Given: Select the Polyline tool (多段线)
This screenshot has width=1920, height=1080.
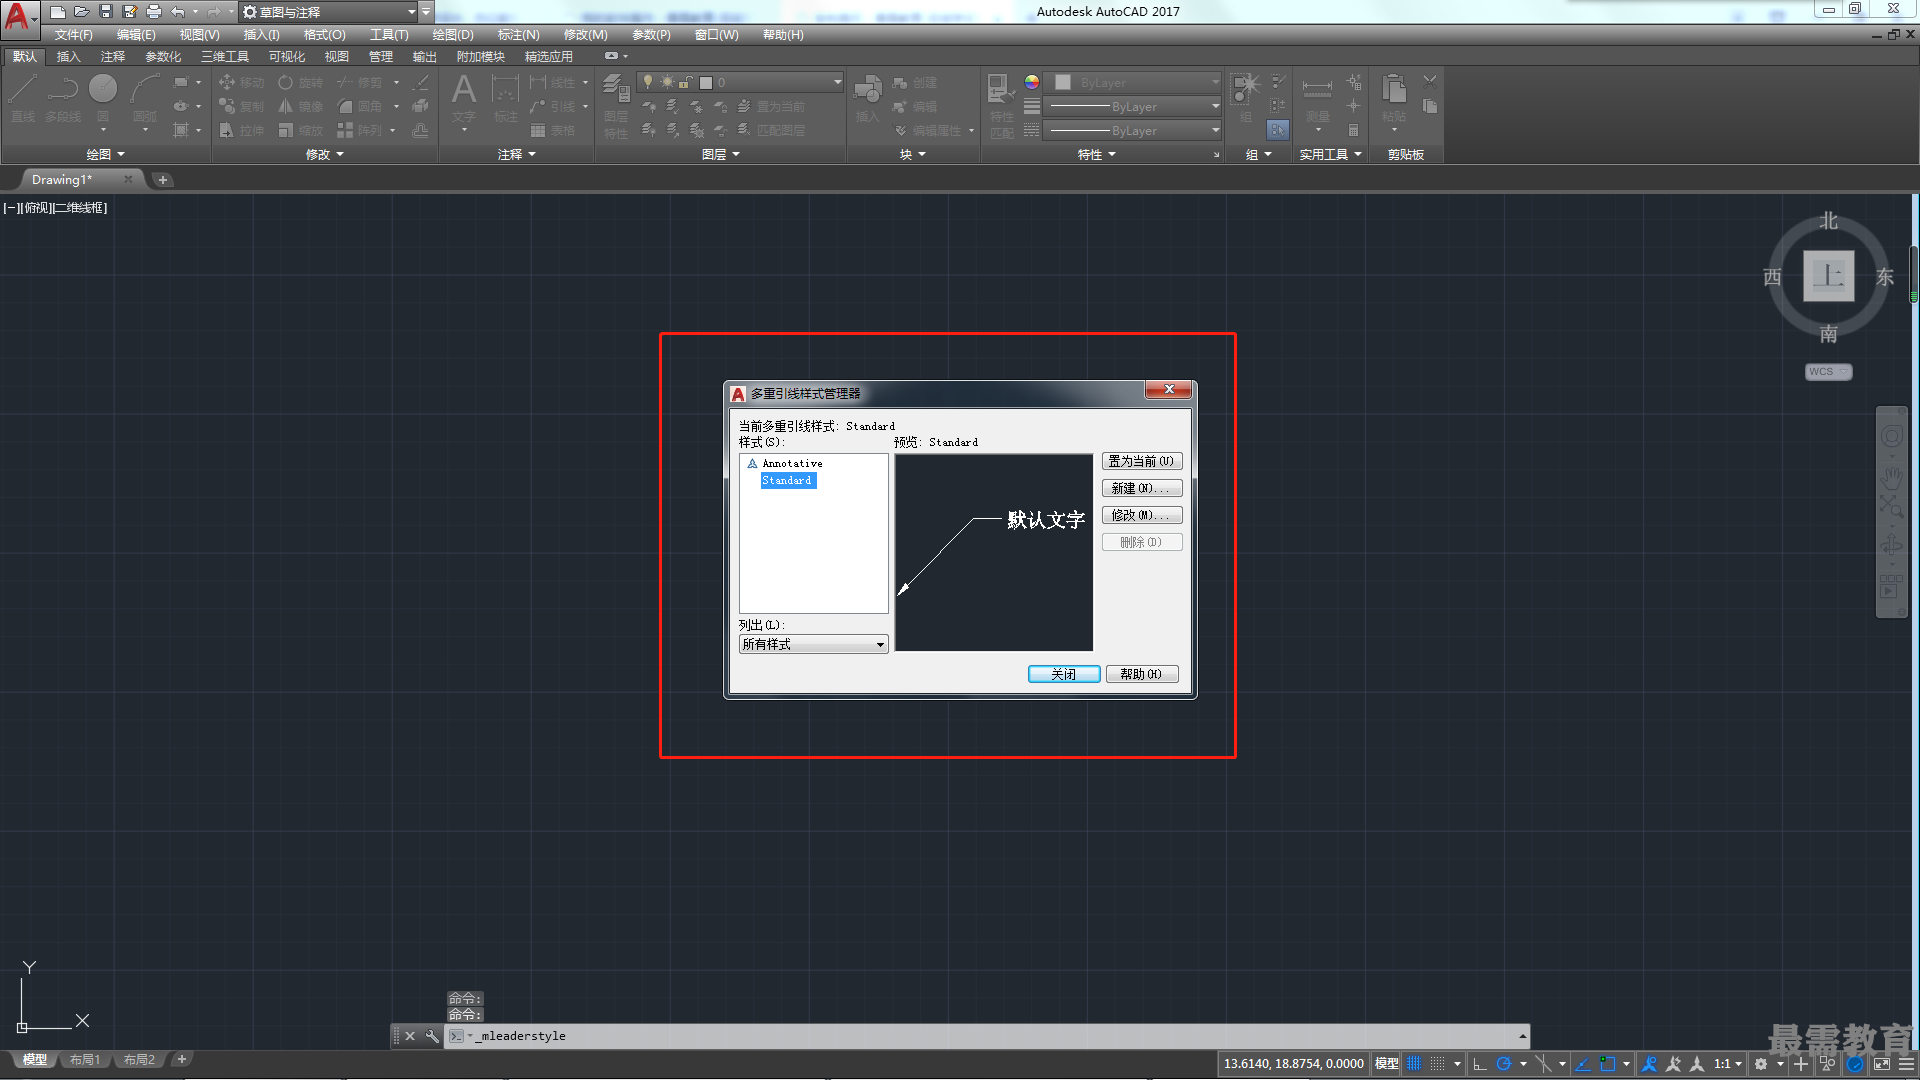Looking at the screenshot, I should click(x=63, y=98).
